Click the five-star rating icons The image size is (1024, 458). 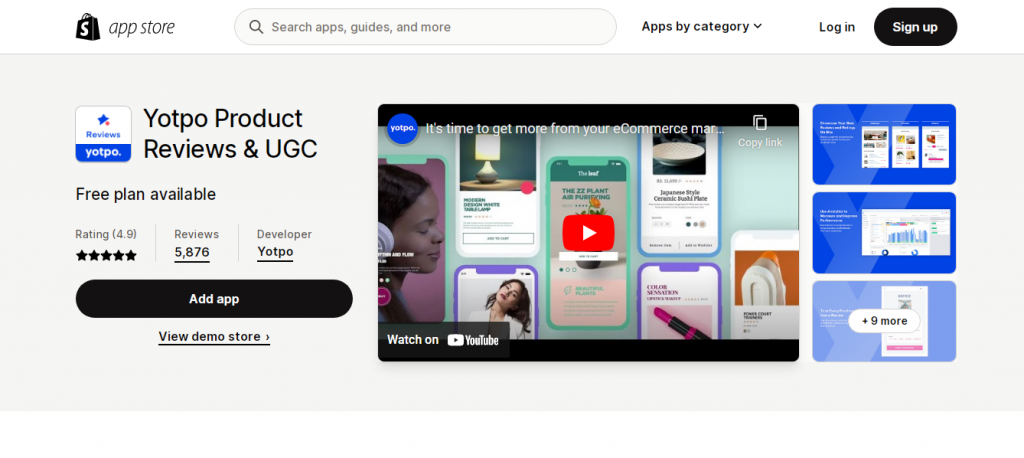(106, 255)
